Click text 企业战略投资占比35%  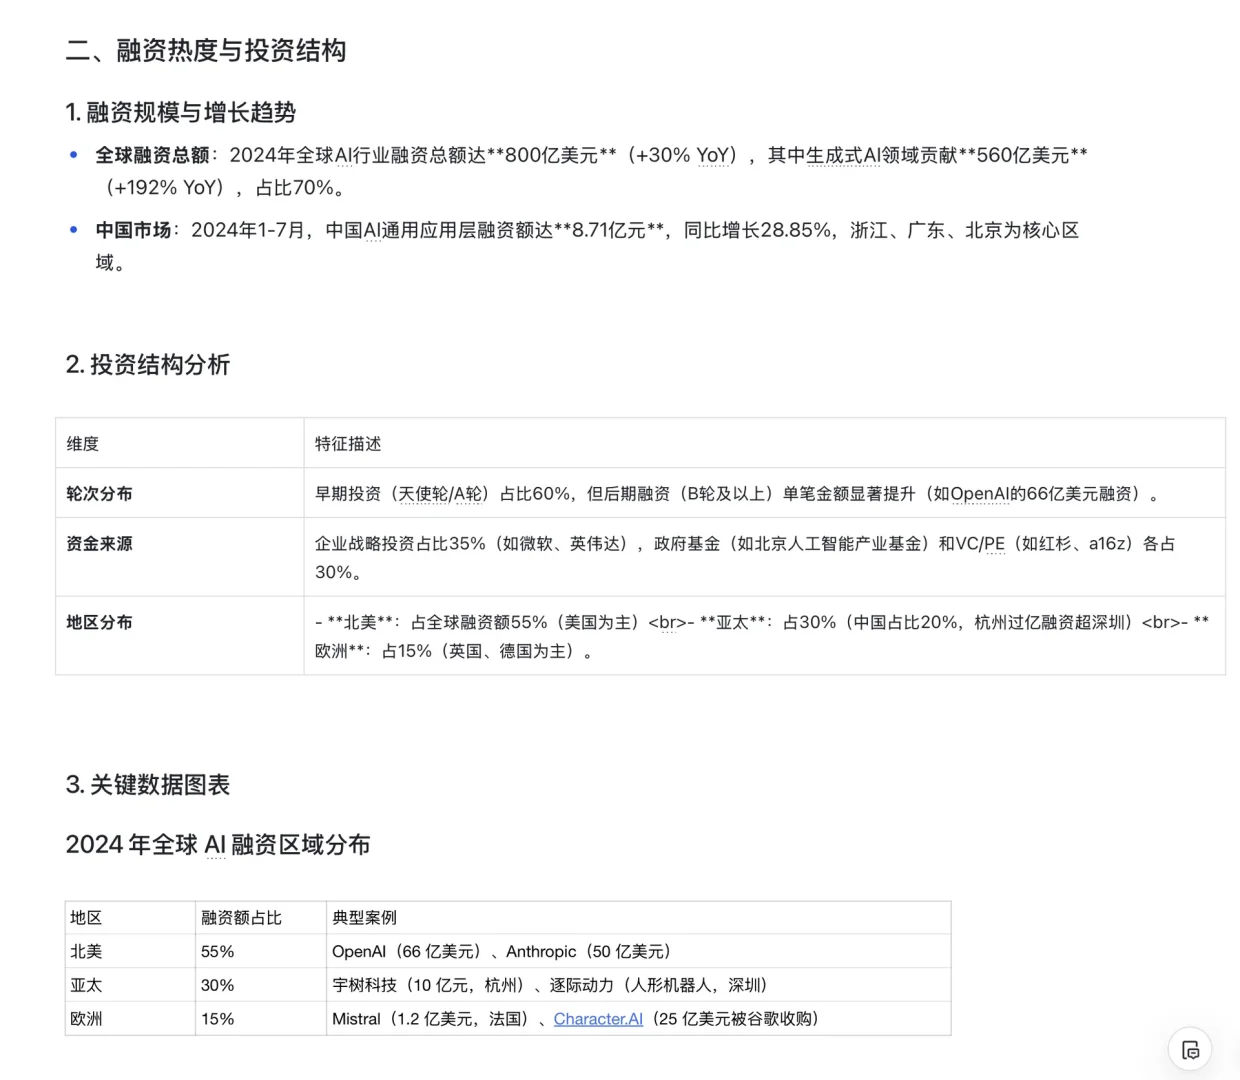[x=400, y=544]
